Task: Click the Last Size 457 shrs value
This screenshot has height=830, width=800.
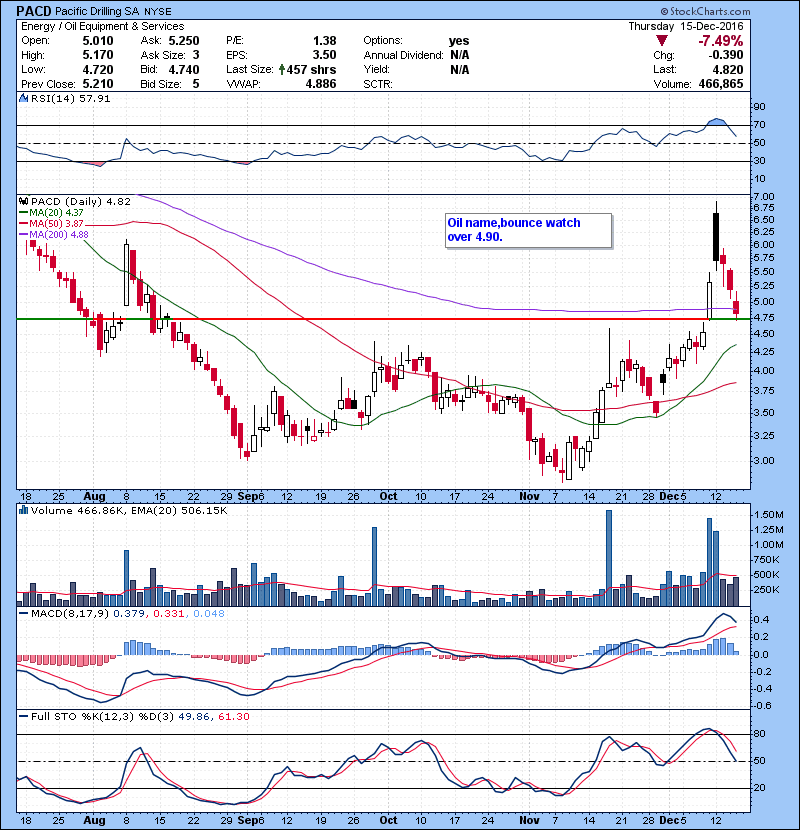Action: tap(311, 69)
